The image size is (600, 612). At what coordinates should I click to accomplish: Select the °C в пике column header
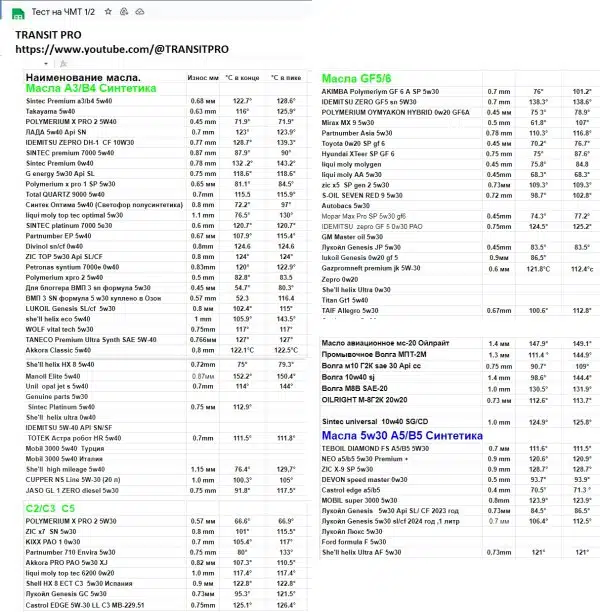tap(286, 78)
